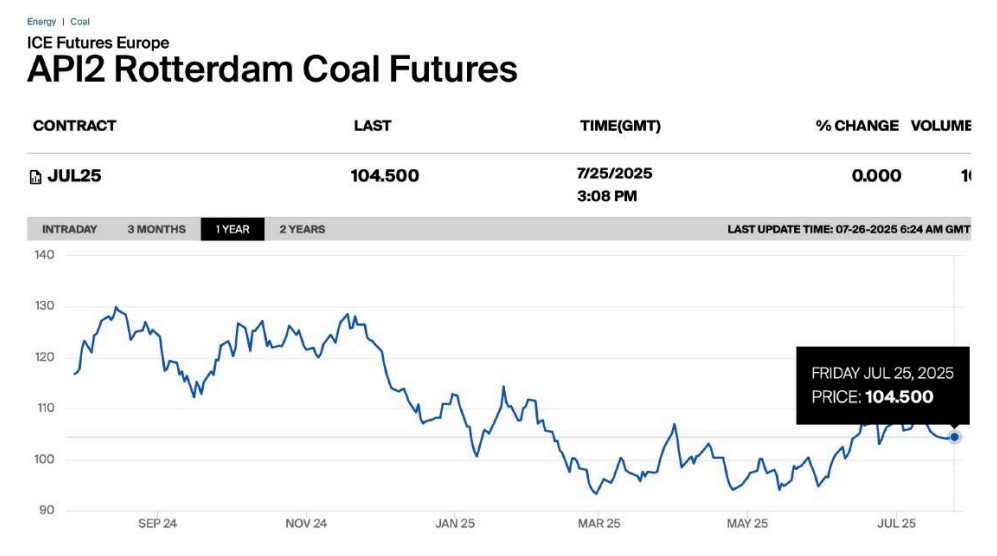Viewport: 997px width, 556px height.
Task: Click the 104.500 last price value
Action: click(385, 176)
